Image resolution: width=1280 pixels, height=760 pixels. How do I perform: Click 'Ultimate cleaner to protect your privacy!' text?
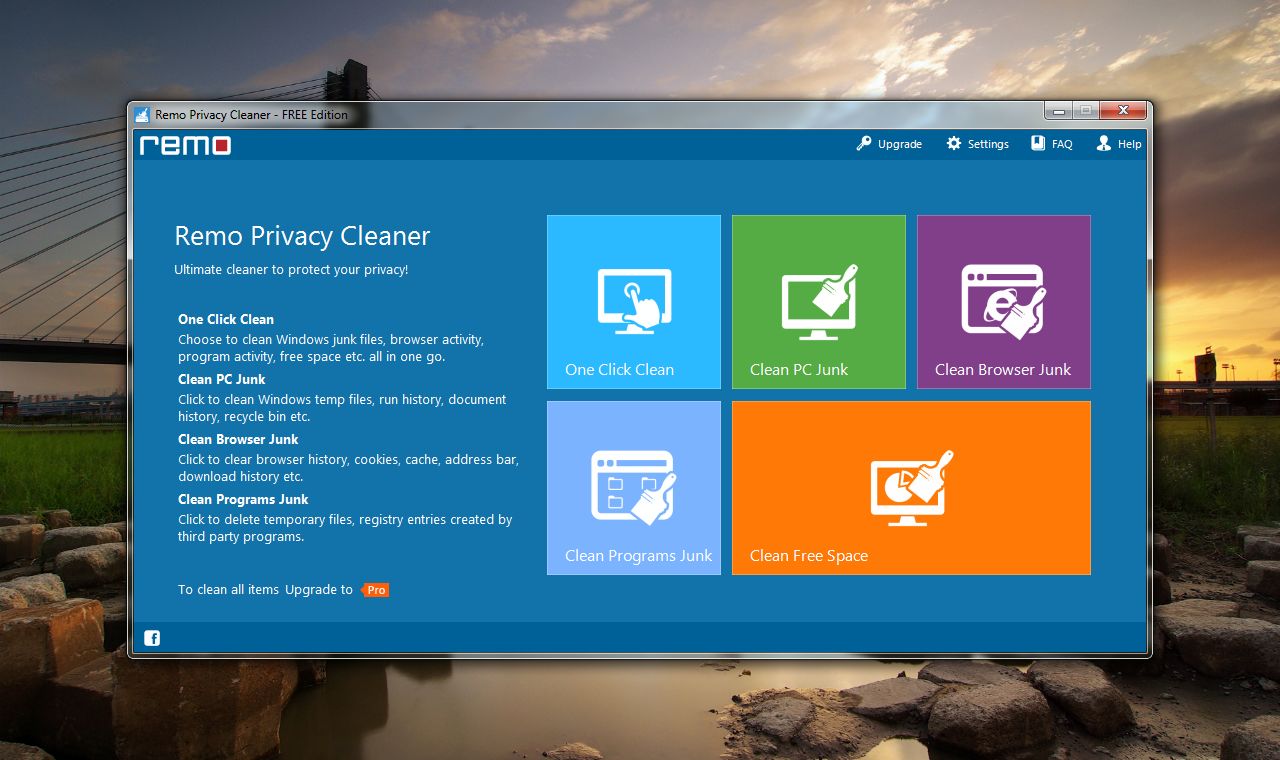pyautogui.click(x=291, y=270)
